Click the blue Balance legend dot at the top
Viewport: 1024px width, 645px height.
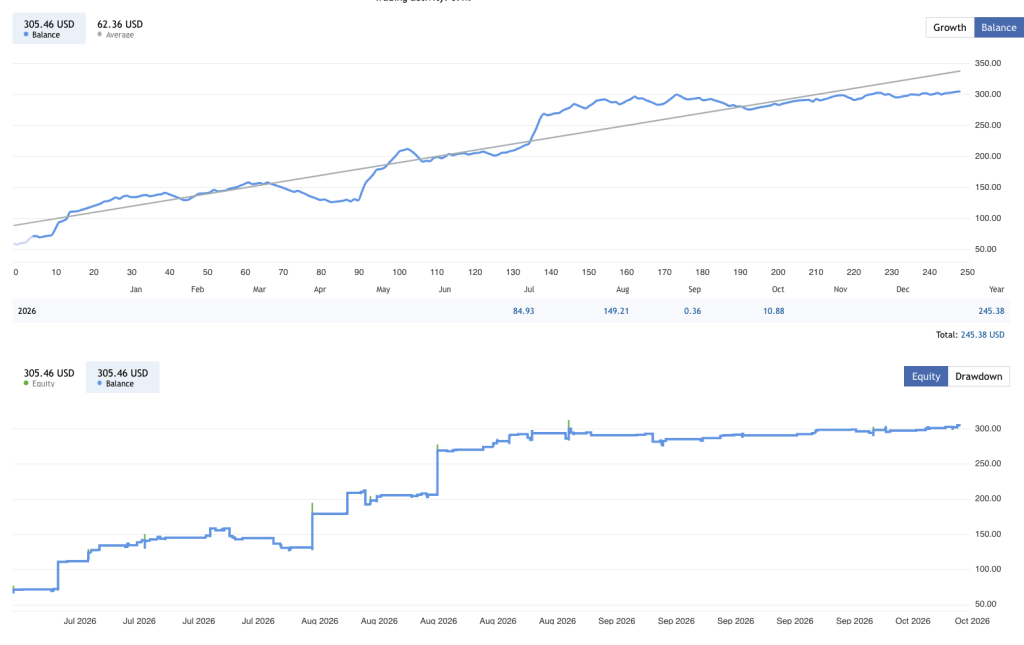(x=26, y=35)
